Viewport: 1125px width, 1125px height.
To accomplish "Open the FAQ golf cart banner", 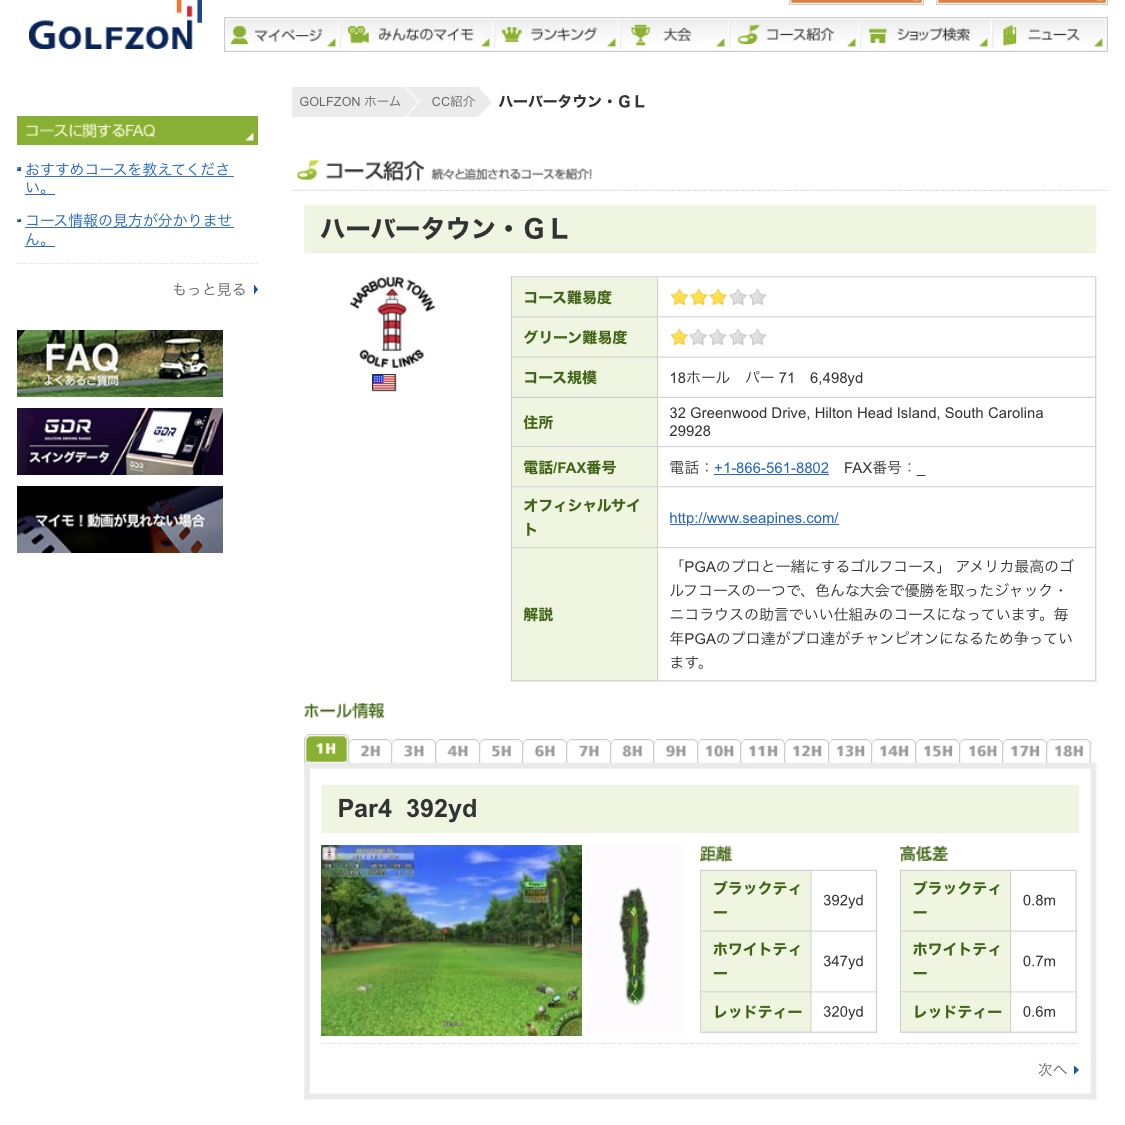I will [120, 363].
